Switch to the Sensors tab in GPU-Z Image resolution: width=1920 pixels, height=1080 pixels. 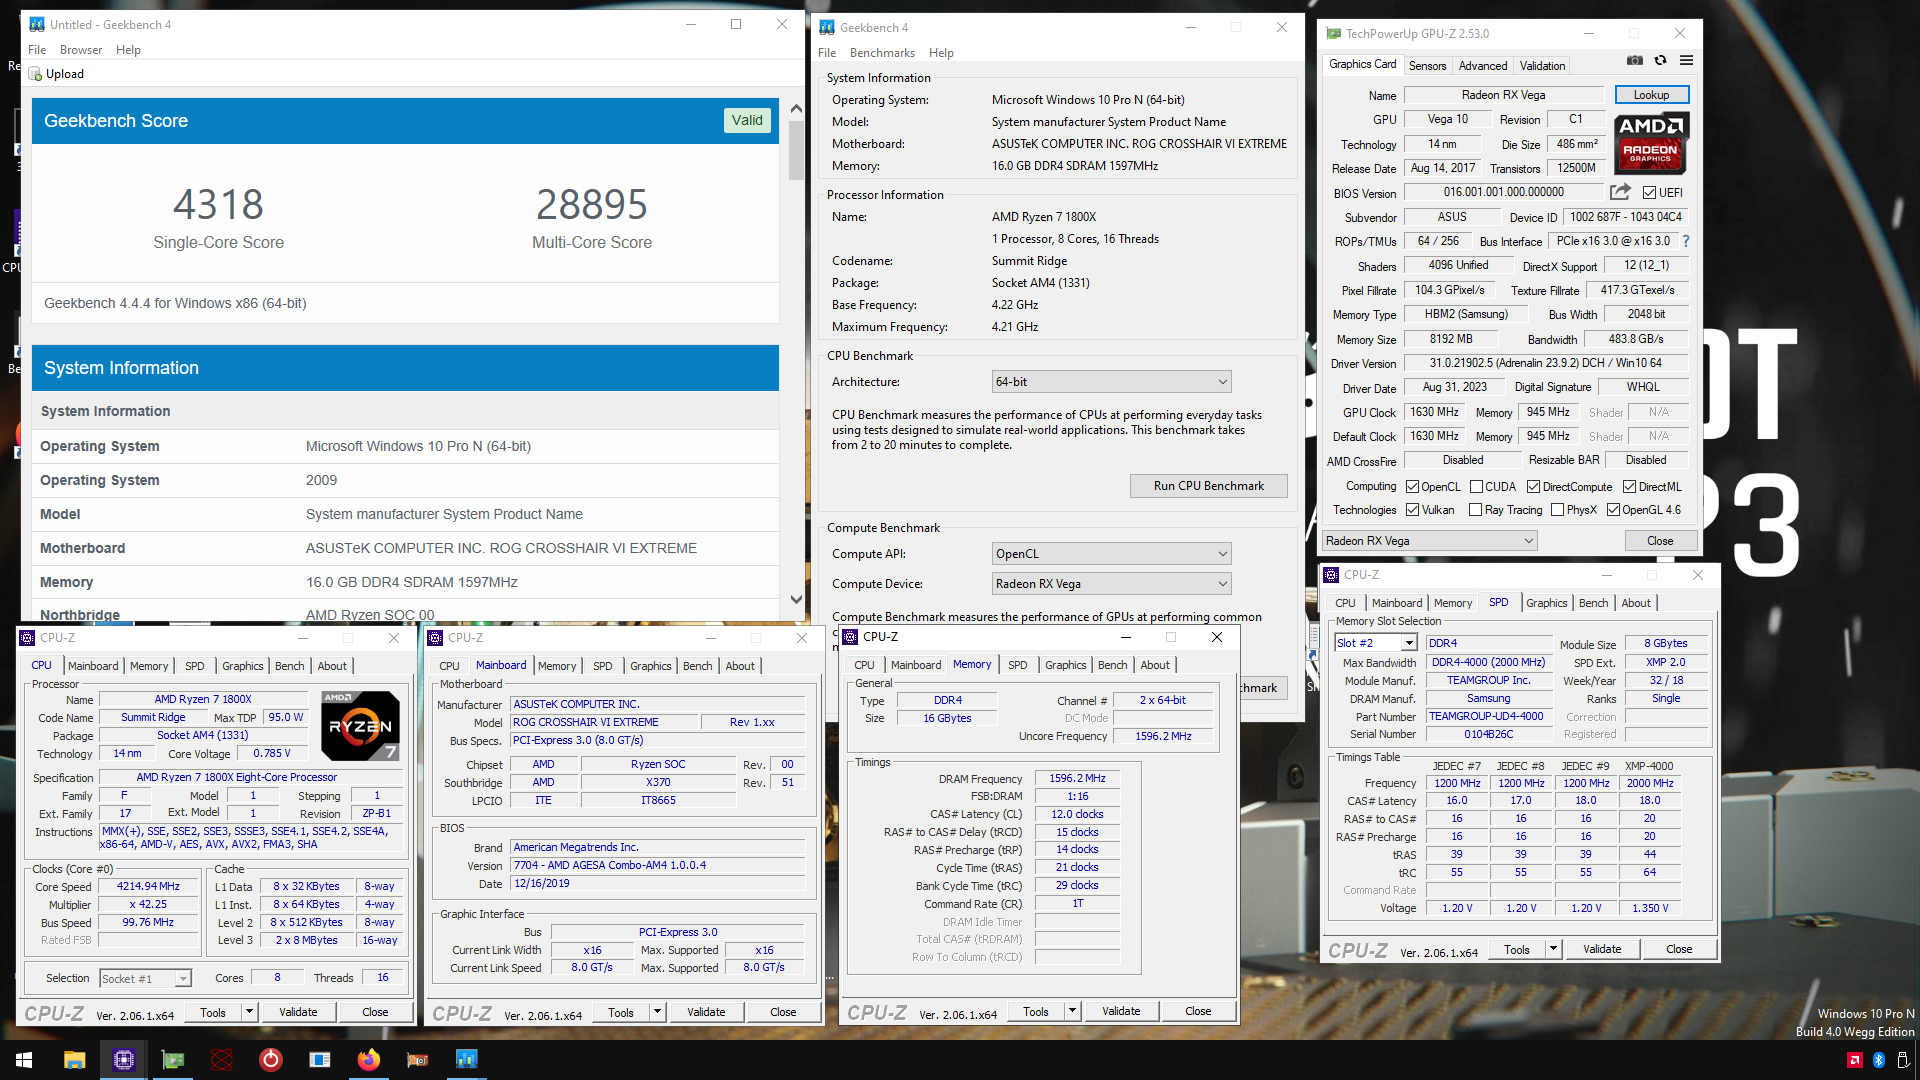[x=1427, y=66]
